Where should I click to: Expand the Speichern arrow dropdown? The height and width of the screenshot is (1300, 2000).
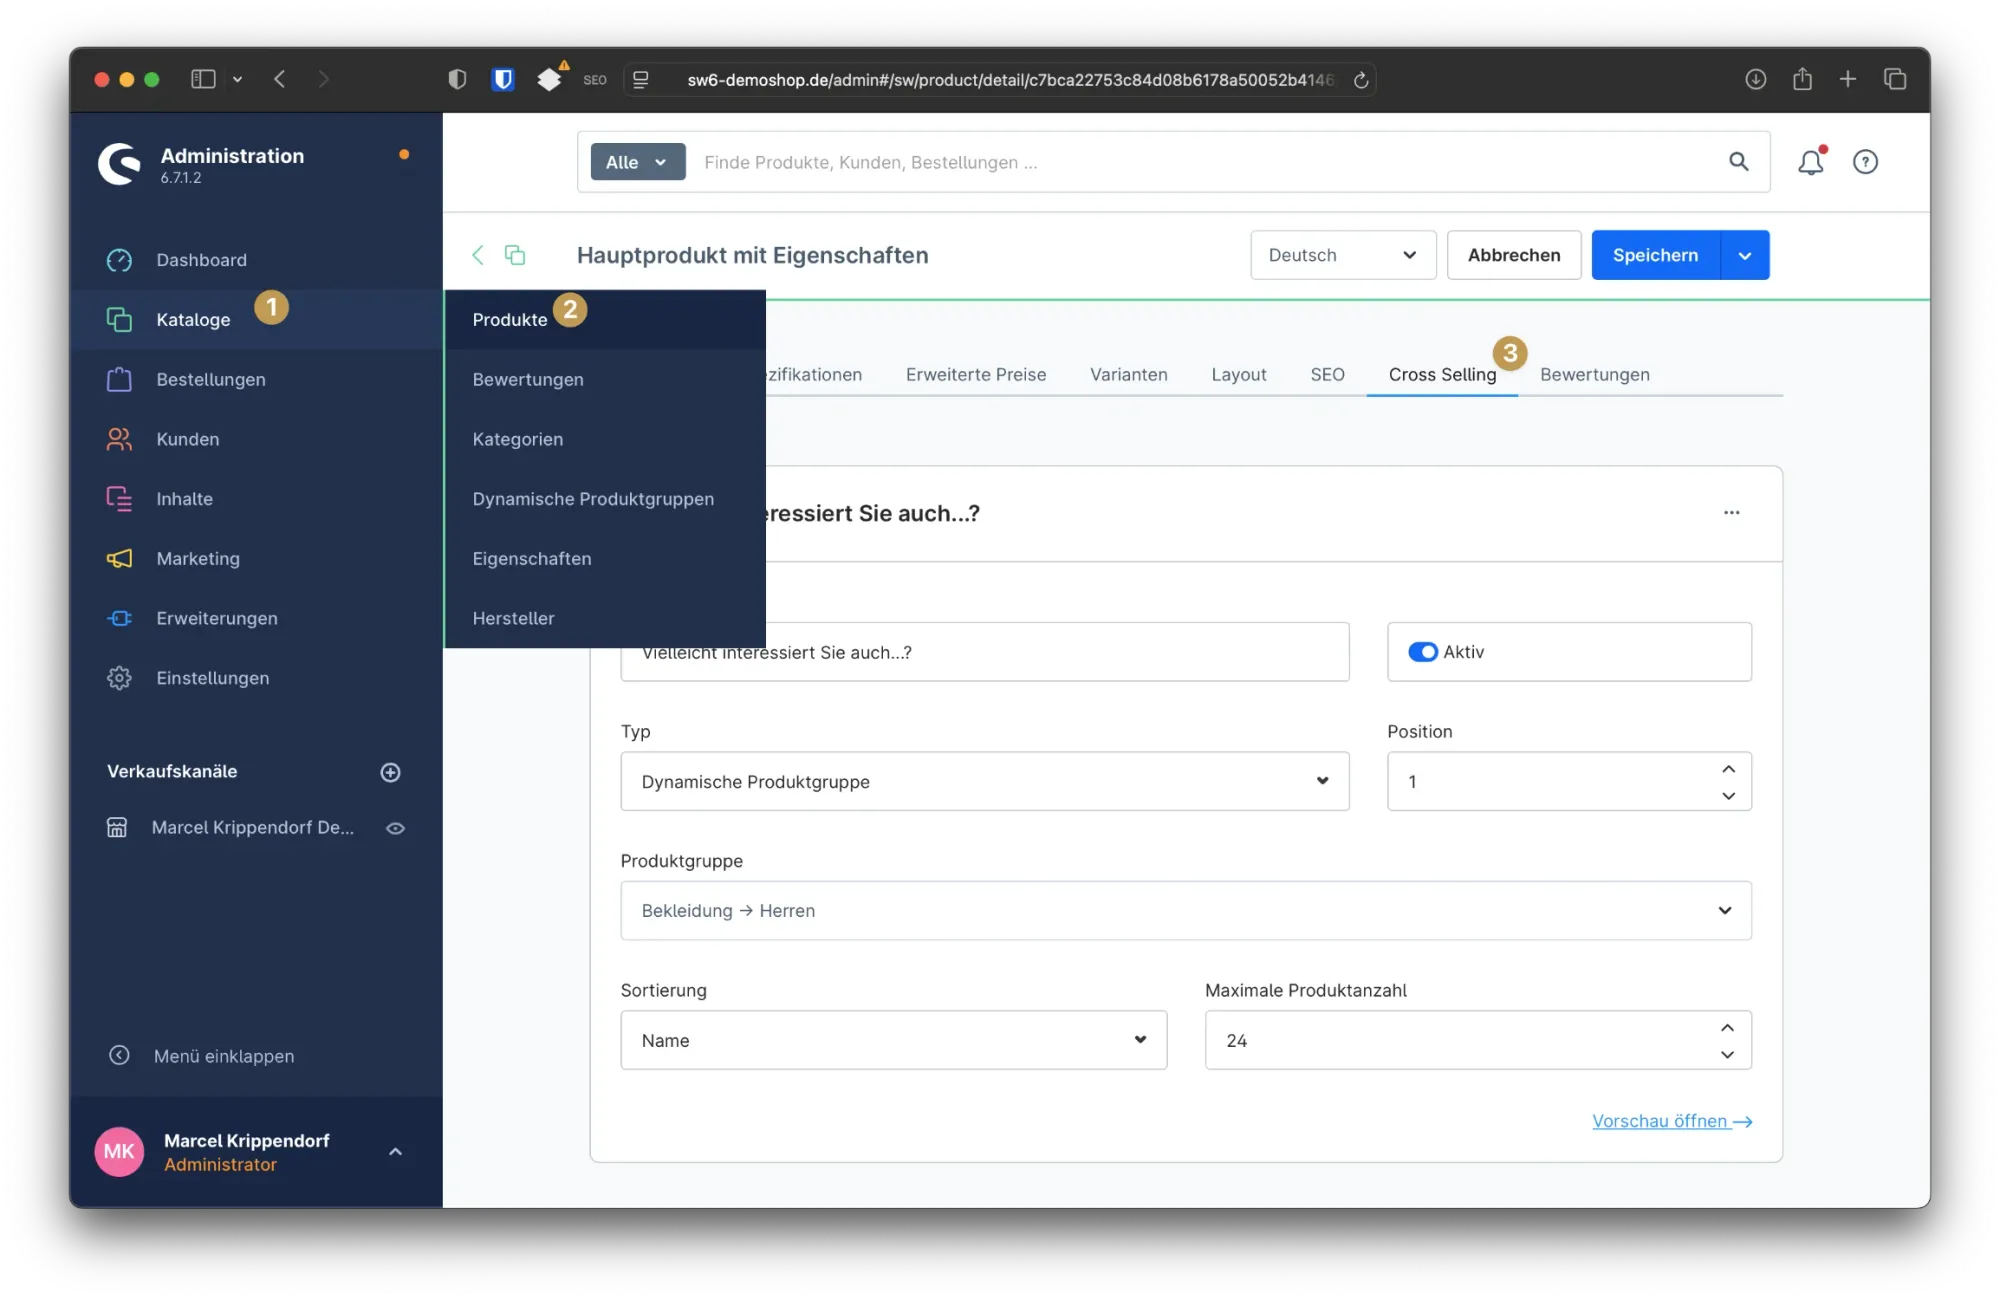[1745, 255]
